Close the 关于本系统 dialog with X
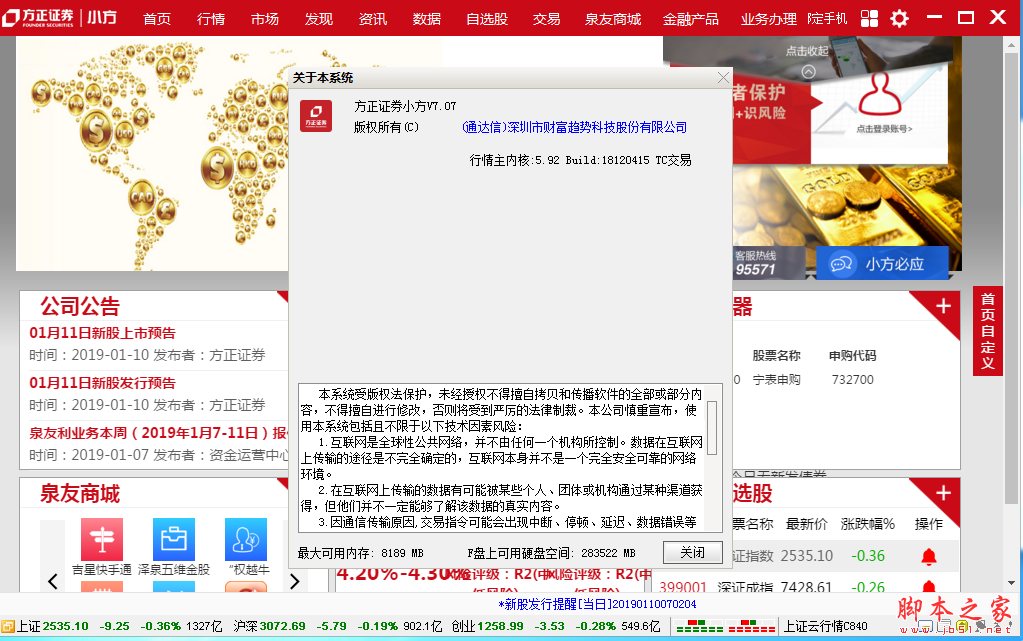This screenshot has height=641, width=1023. 723,78
